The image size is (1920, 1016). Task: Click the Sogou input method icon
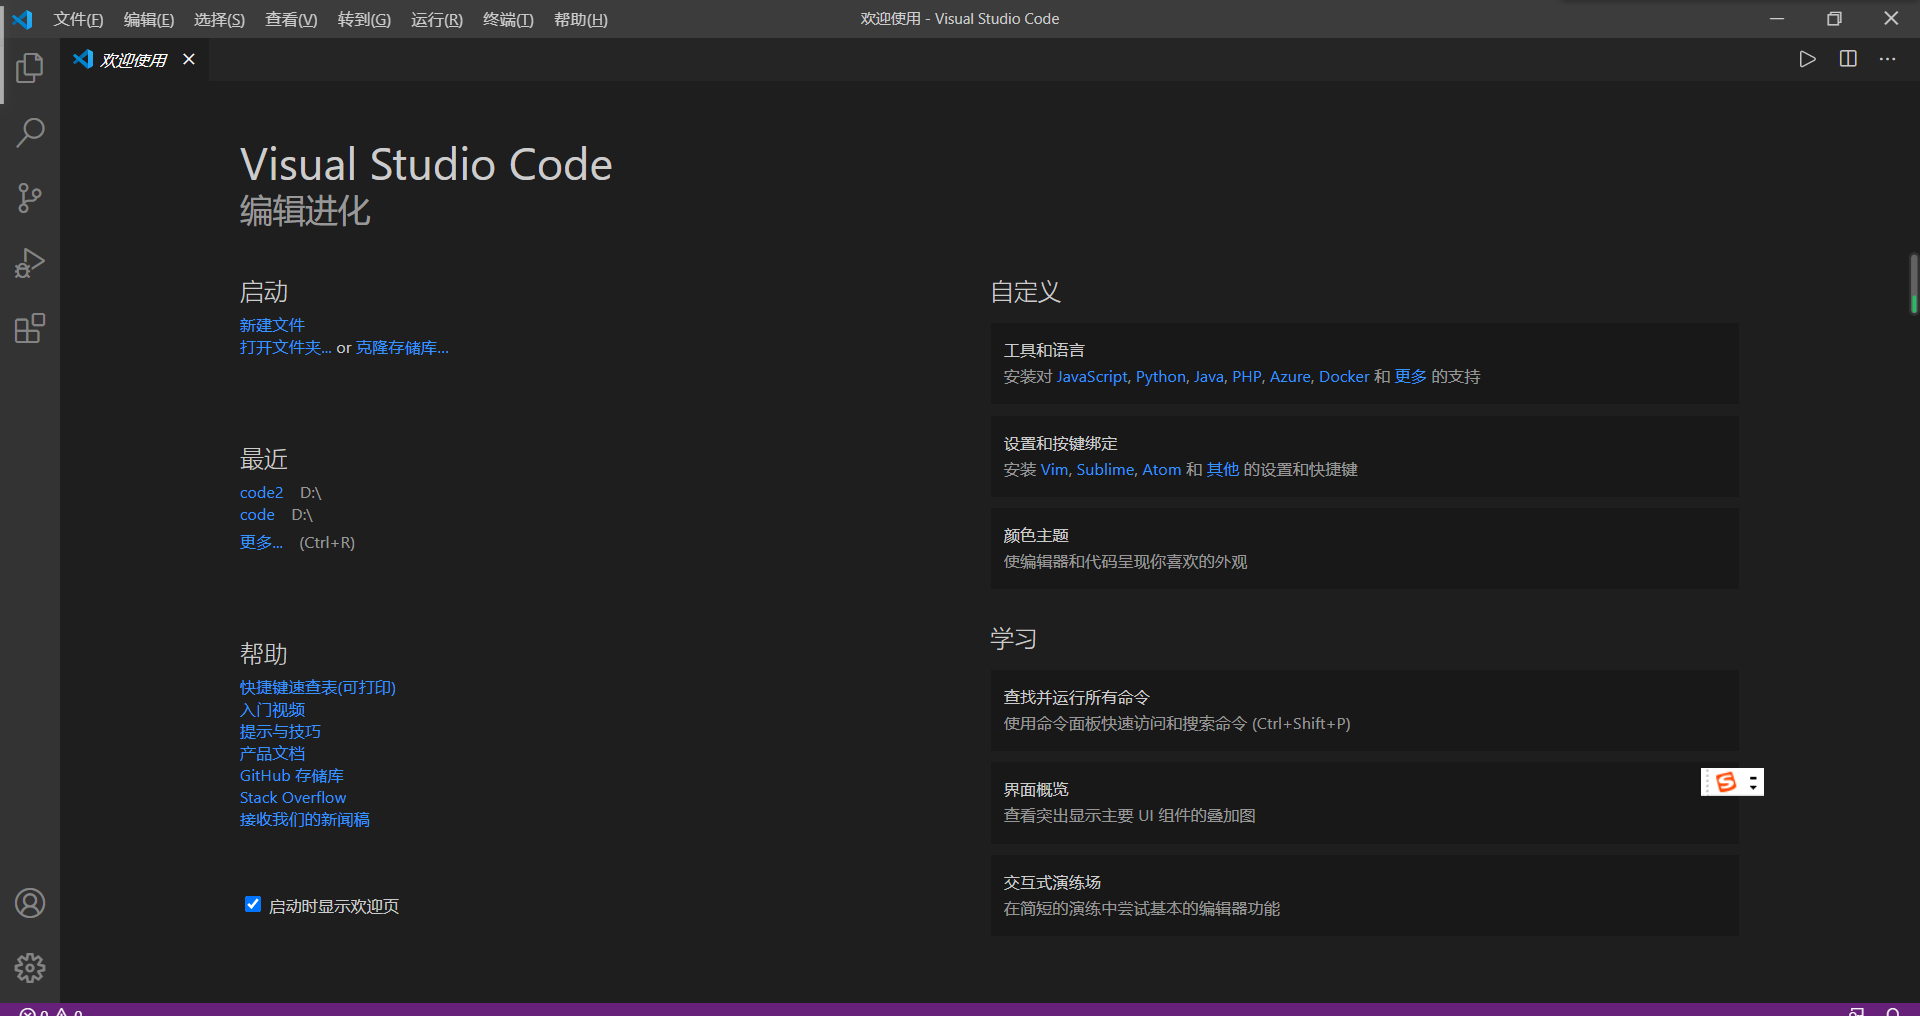1725,782
